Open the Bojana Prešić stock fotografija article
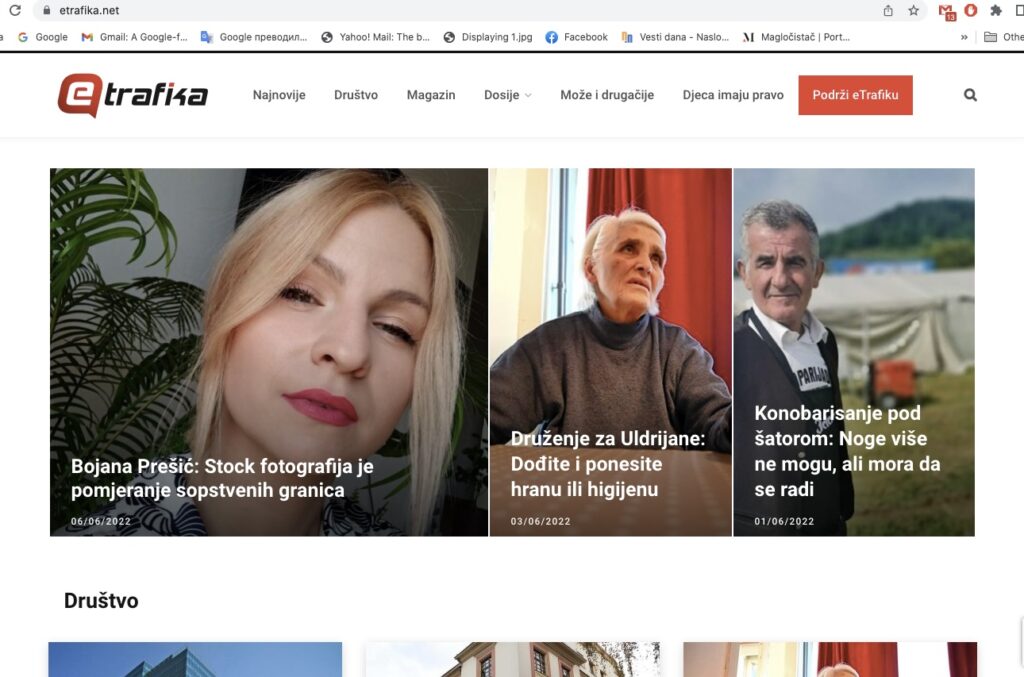The height and width of the screenshot is (677, 1024). (222, 478)
